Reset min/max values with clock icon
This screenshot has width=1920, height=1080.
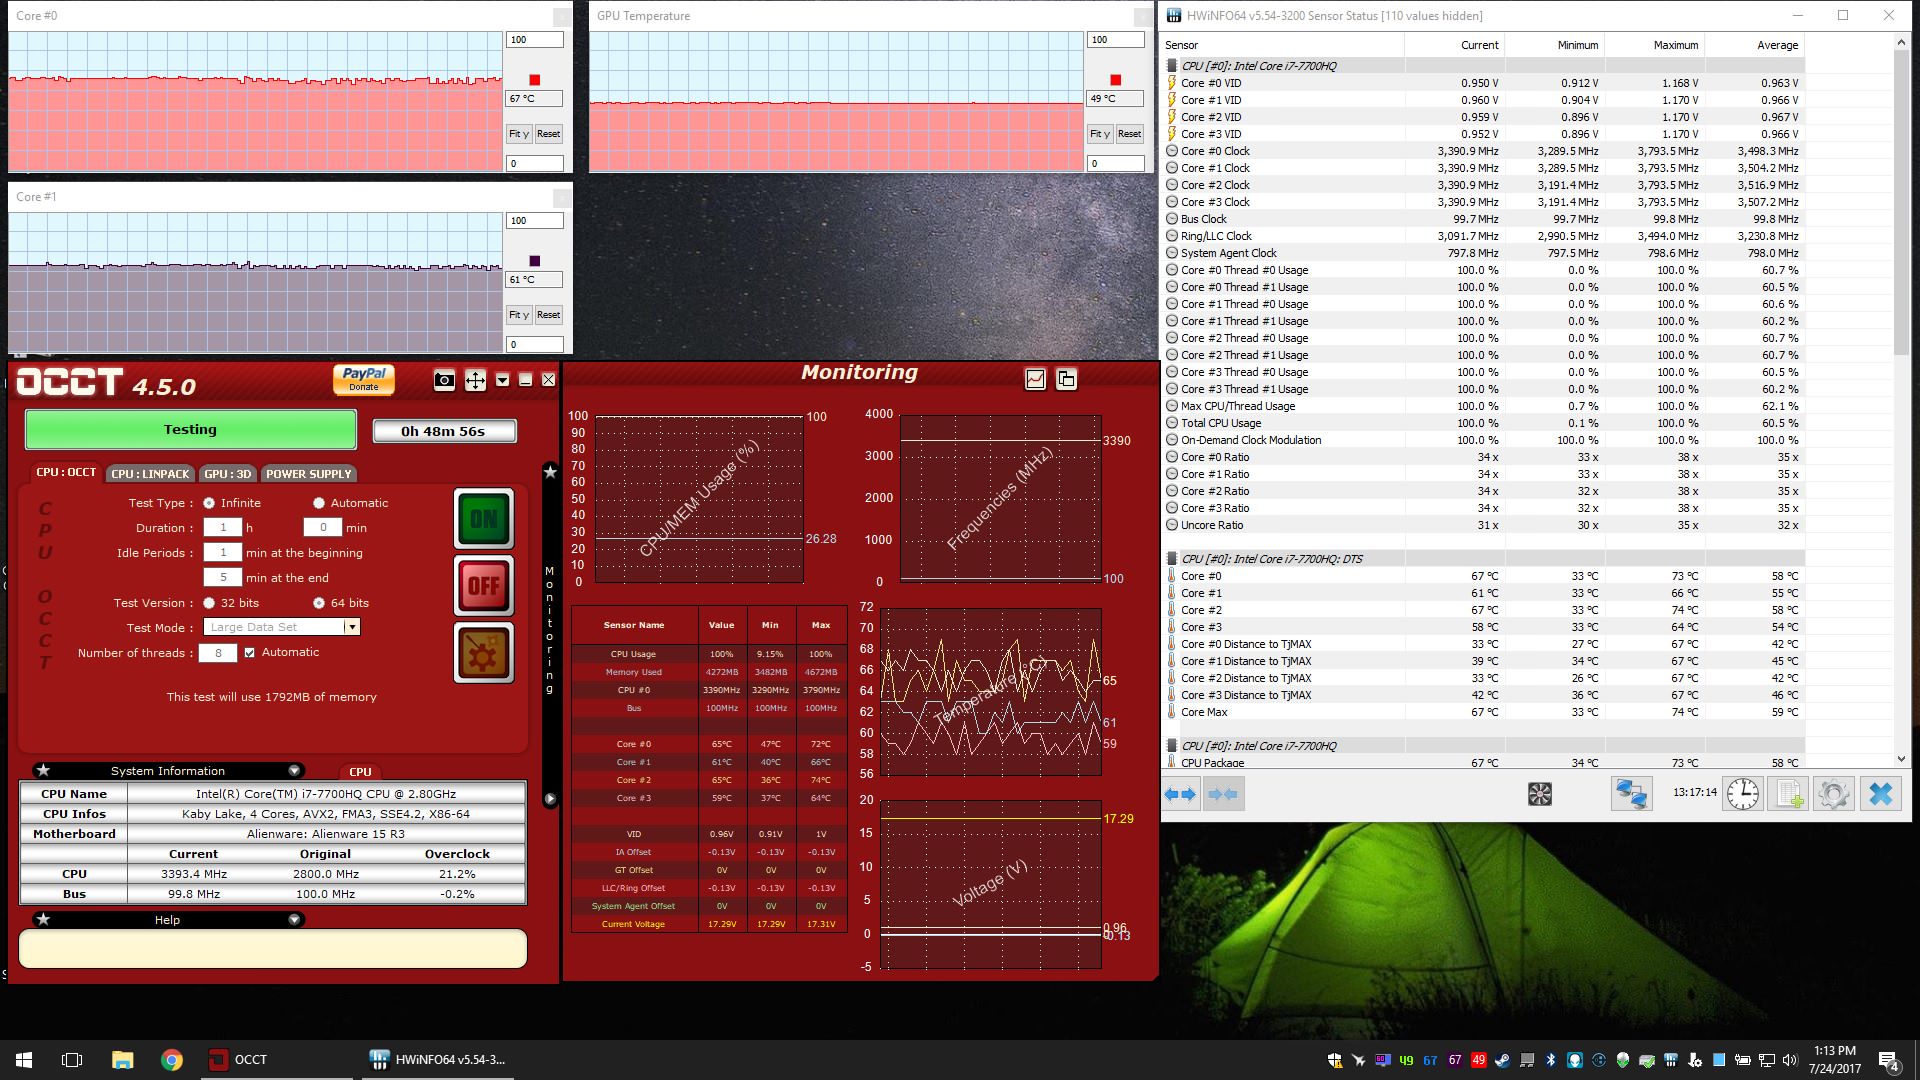coord(1742,794)
